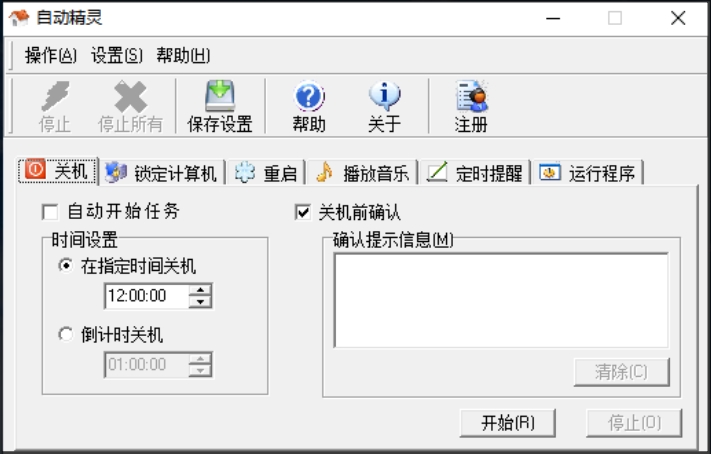This screenshot has width=711, height=454.
Task: Open the 运行程序 tab
Action: 588,173
